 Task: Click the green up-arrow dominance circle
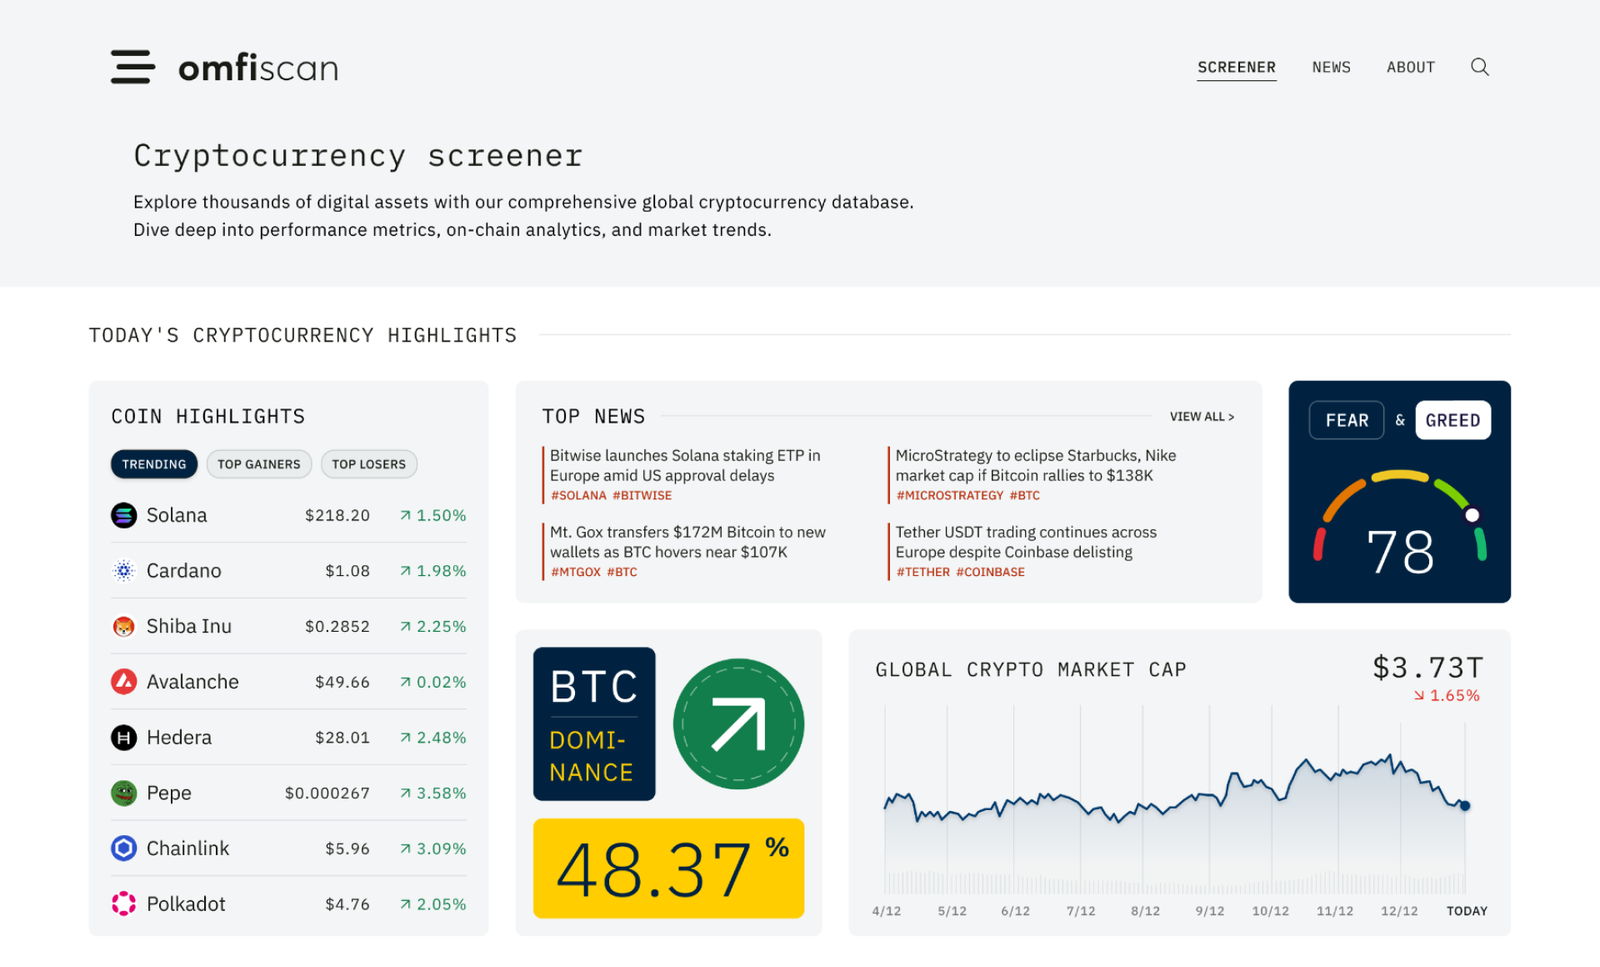pos(738,724)
